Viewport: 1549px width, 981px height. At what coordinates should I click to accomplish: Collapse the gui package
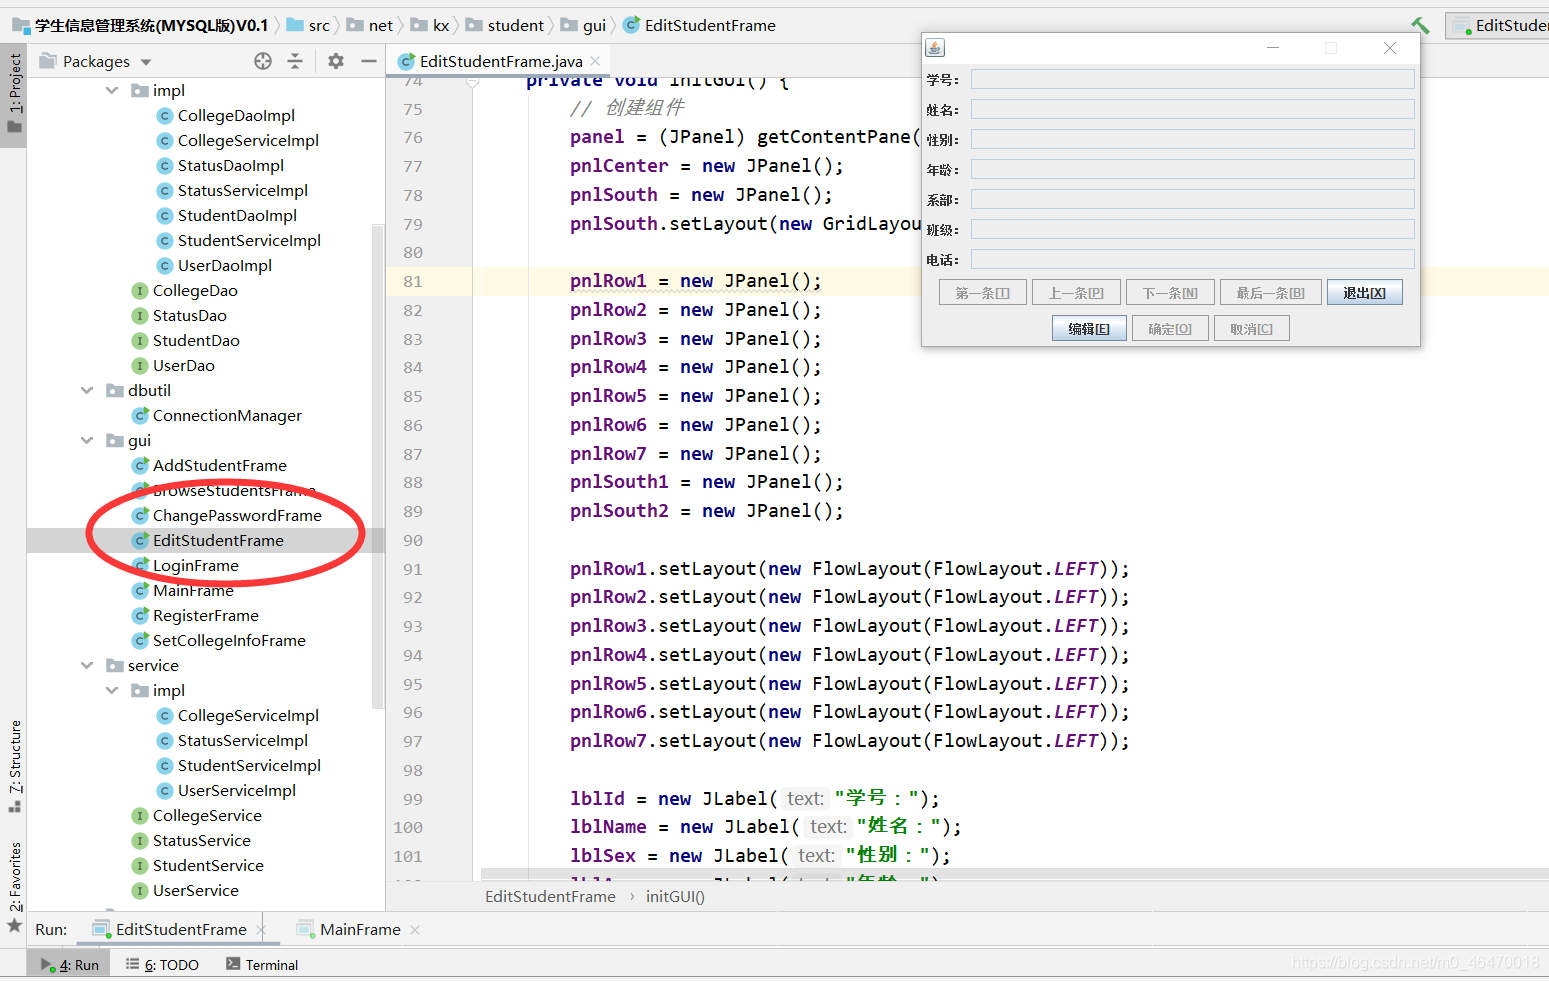point(87,440)
